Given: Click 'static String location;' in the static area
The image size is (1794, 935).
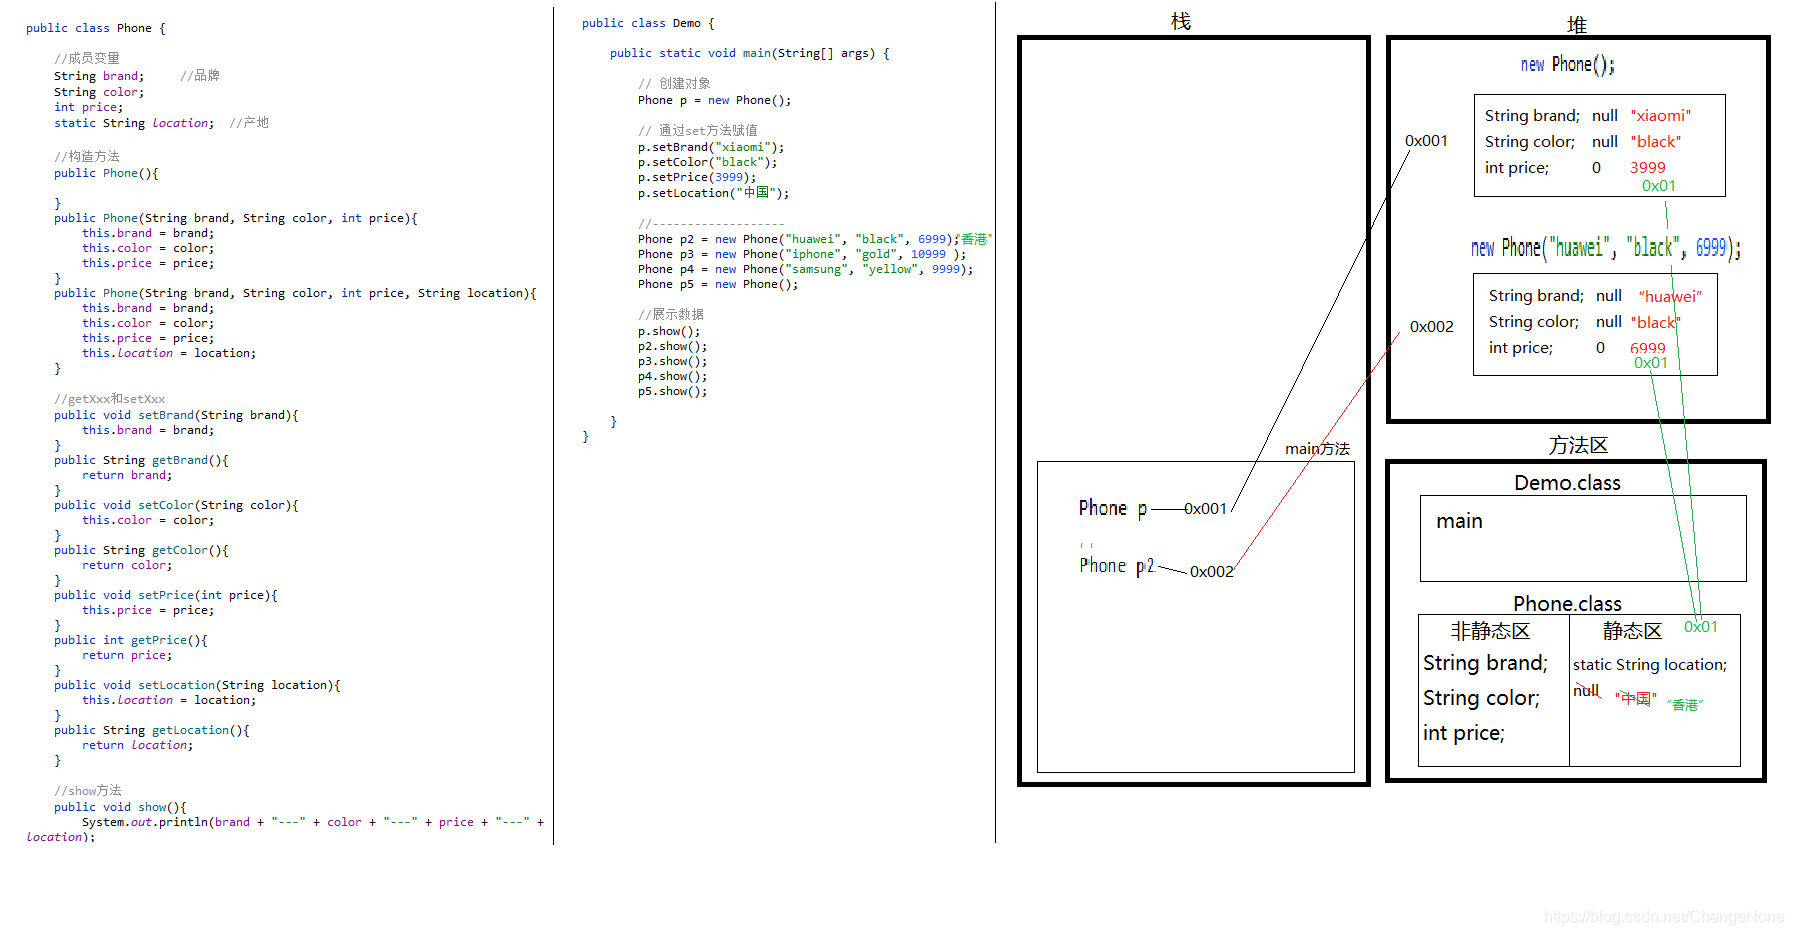Looking at the screenshot, I should (x=1650, y=665).
